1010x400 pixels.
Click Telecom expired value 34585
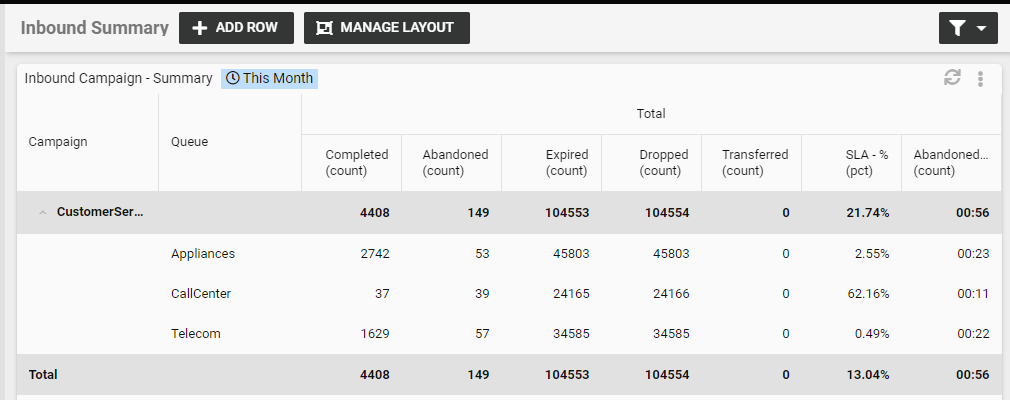point(571,334)
